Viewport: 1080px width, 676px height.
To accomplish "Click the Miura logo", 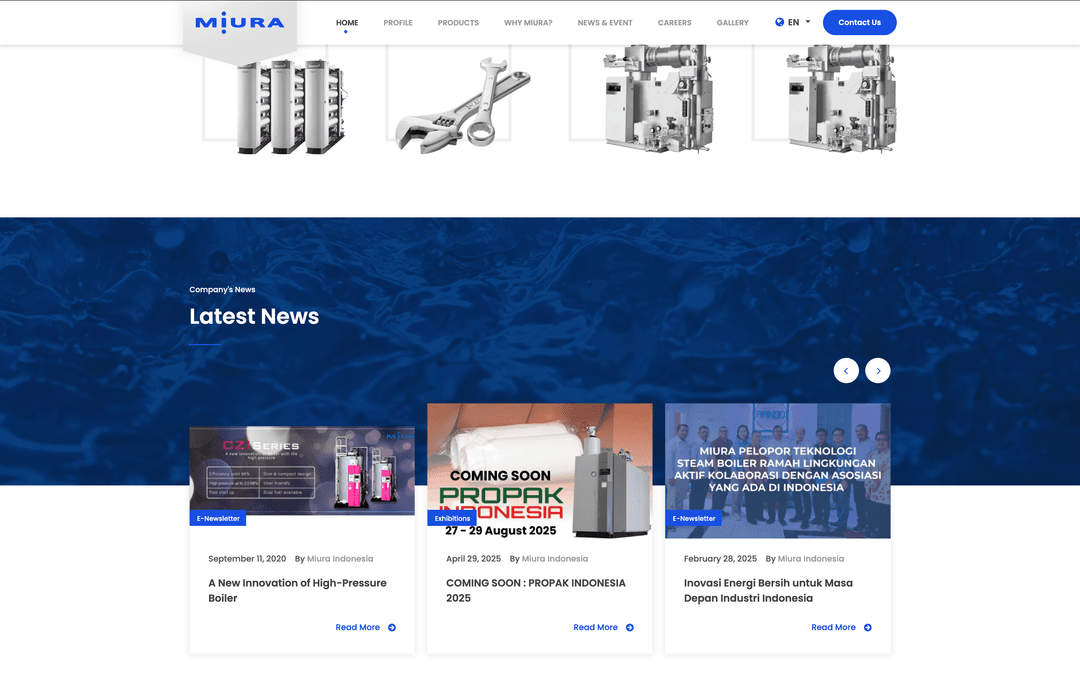I will click(x=239, y=22).
